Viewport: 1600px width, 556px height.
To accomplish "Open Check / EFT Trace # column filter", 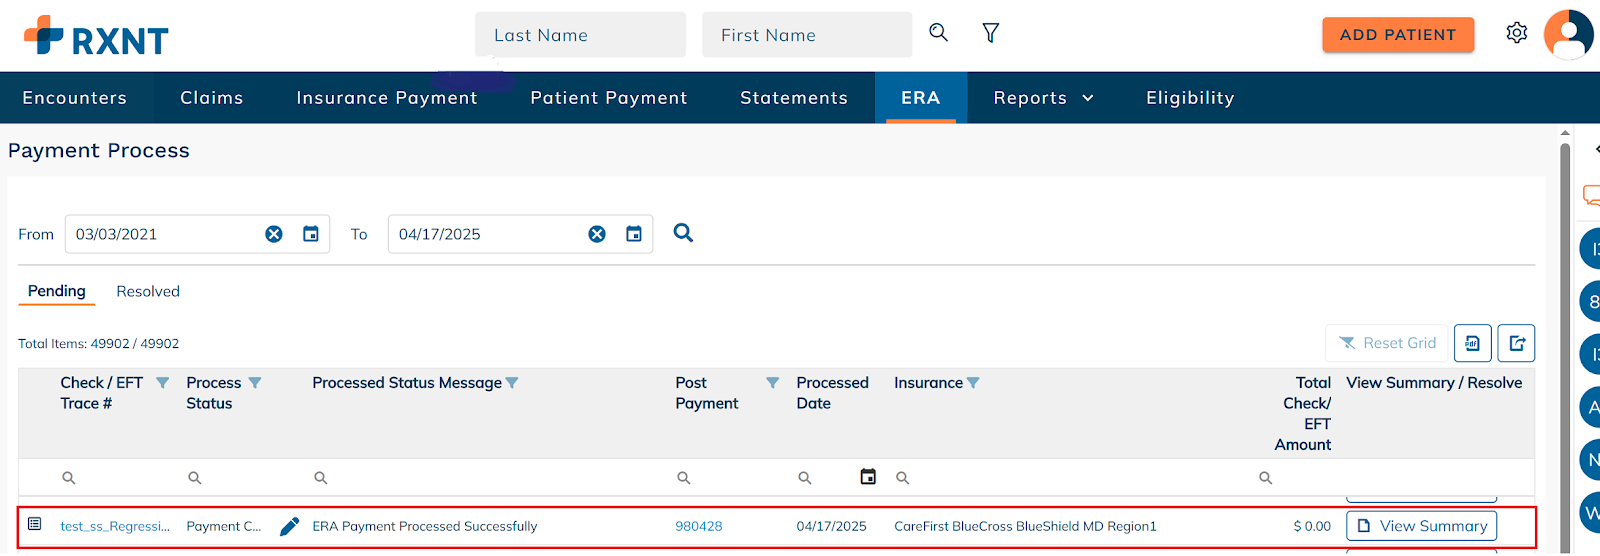I will (x=162, y=383).
